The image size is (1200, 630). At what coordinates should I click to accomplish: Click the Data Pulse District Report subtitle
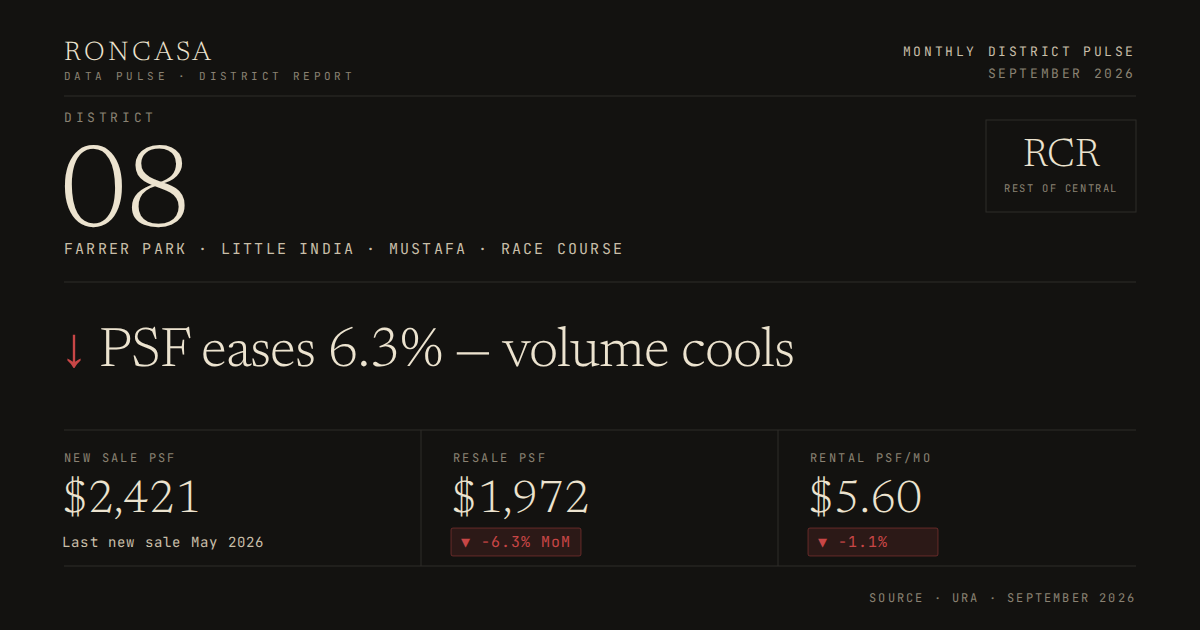pos(209,77)
